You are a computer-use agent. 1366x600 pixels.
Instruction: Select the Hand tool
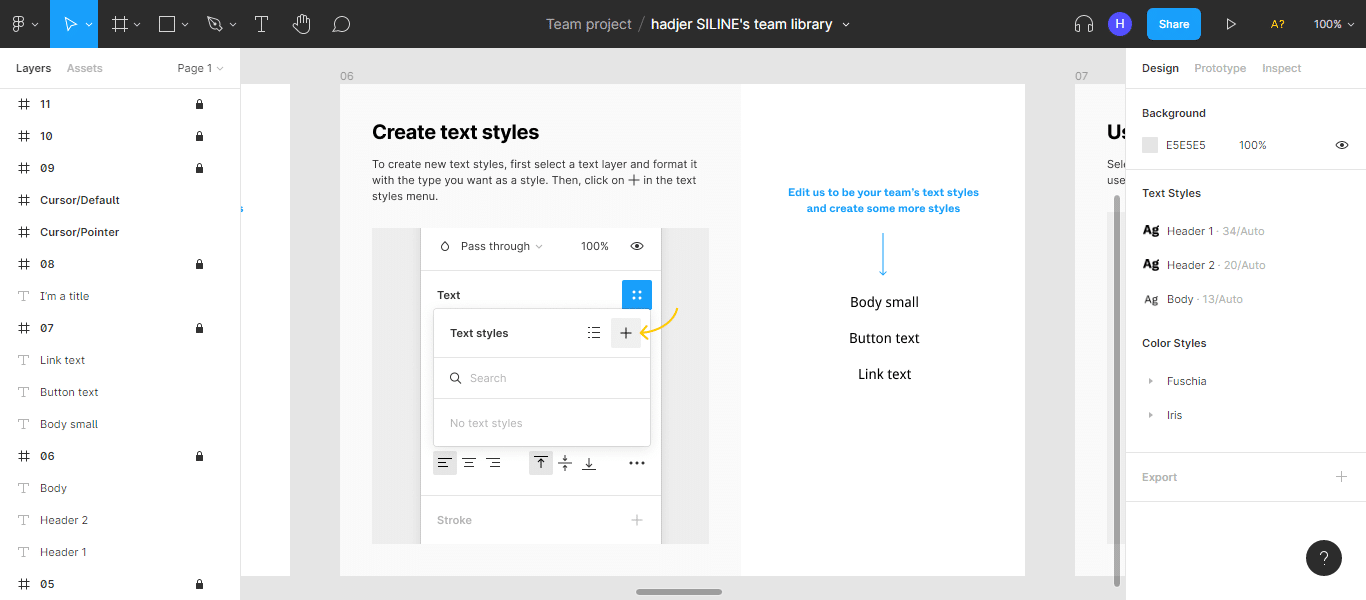pyautogui.click(x=301, y=24)
